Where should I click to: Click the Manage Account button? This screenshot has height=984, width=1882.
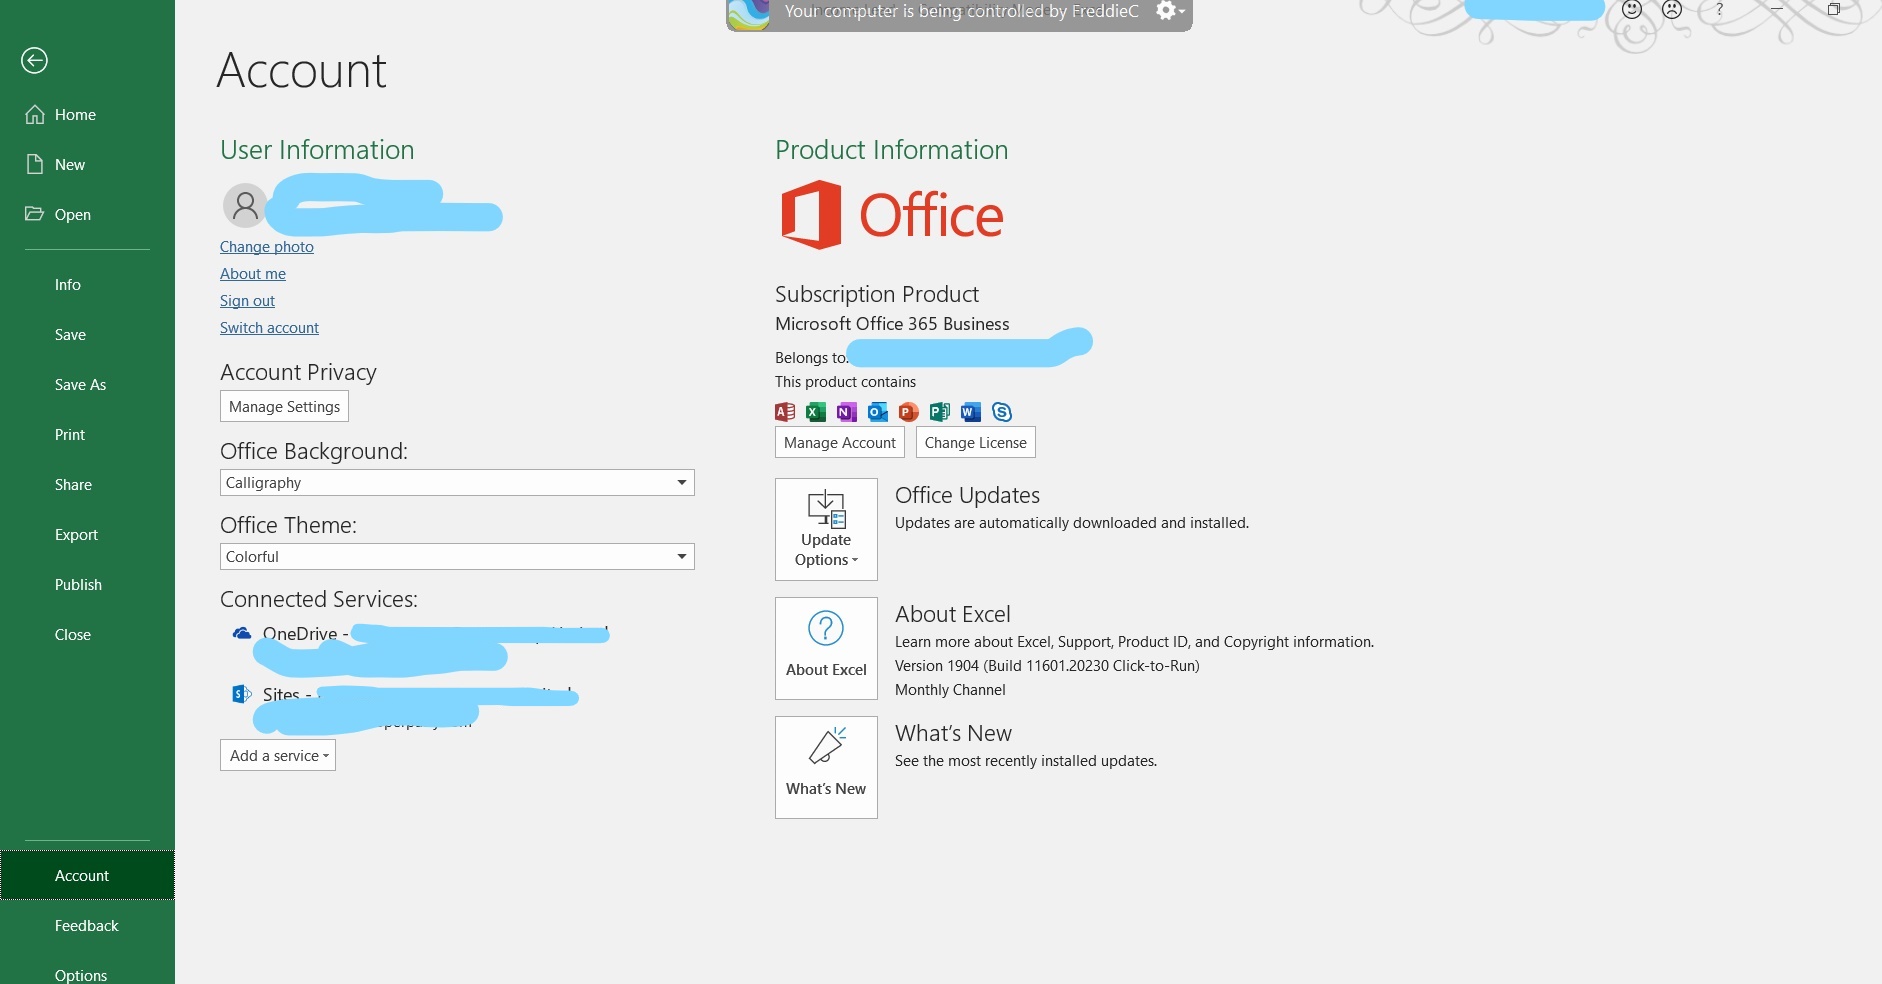840,443
